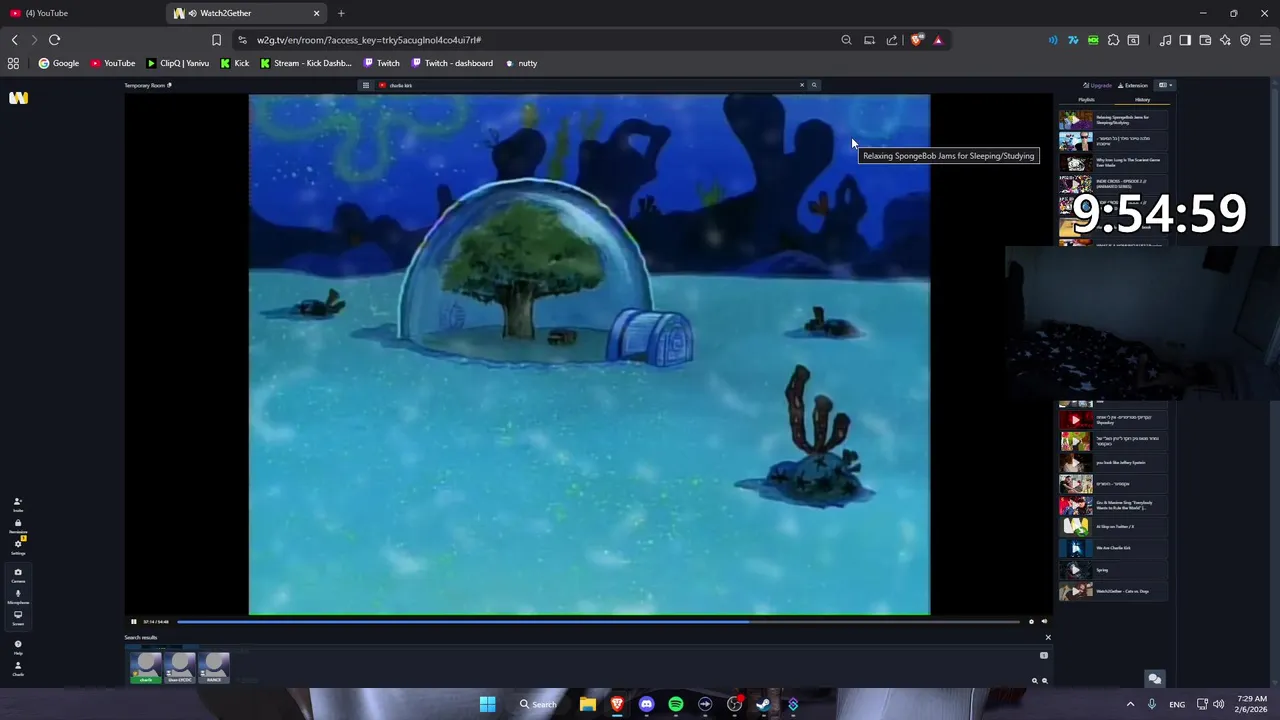This screenshot has height=720, width=1280.
Task: Click the player settings icon beside volume
Action: click(x=1031, y=621)
